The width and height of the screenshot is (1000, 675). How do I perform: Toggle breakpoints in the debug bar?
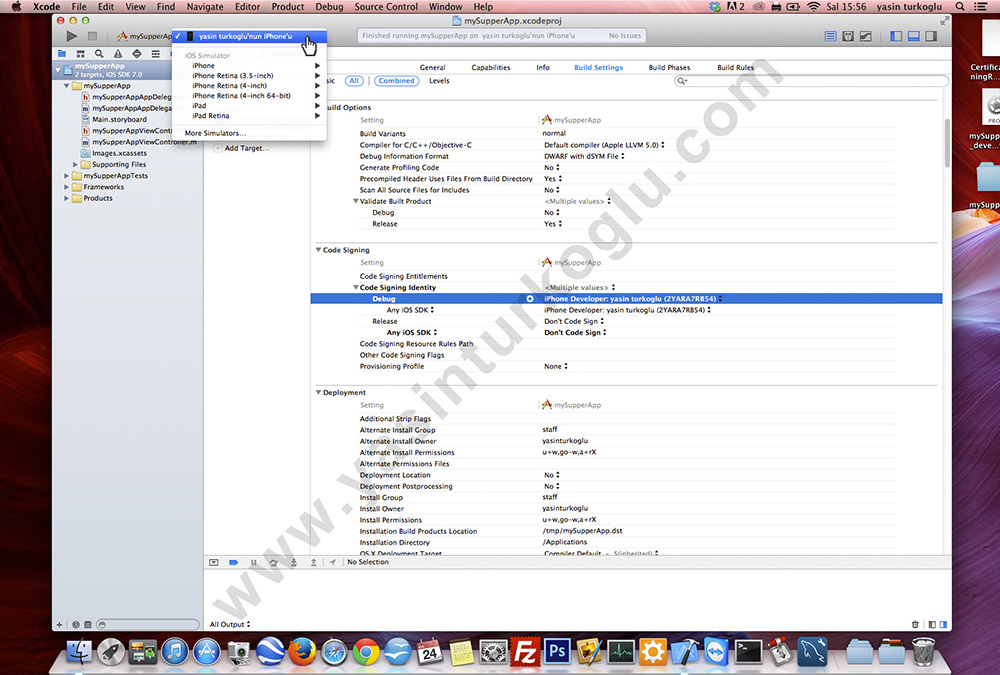[x=233, y=562]
